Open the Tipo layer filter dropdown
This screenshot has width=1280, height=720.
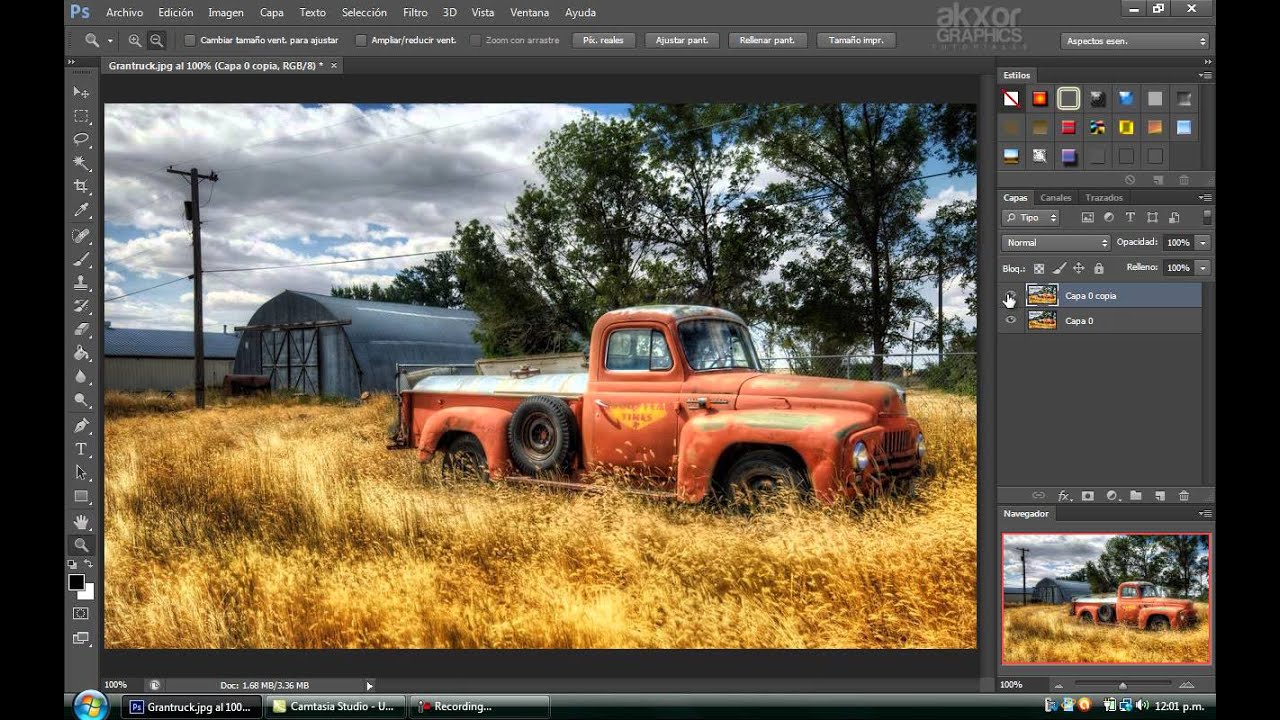coord(1031,218)
